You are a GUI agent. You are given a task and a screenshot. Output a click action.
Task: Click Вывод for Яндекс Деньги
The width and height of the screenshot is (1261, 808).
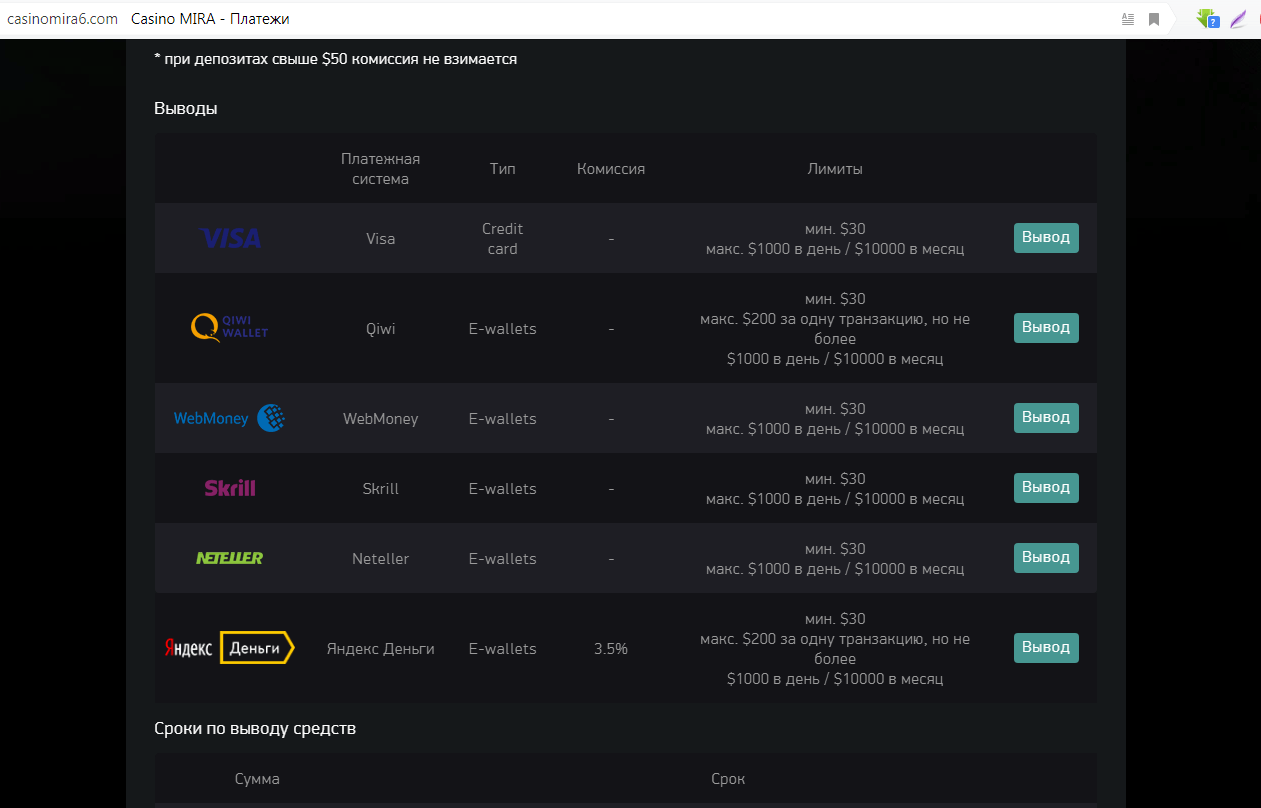[1046, 648]
